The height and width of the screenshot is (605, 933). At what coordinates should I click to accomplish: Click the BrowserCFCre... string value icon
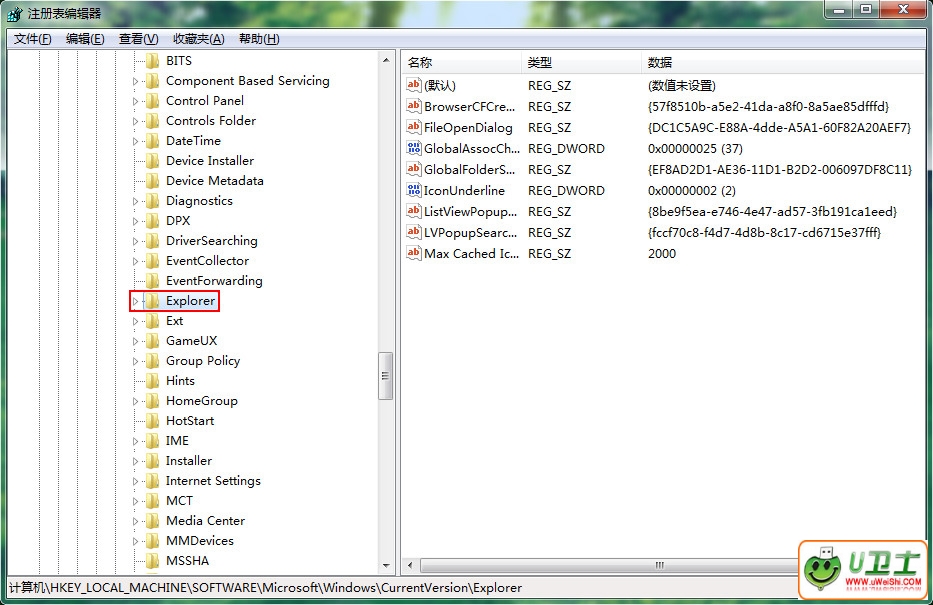tap(414, 106)
